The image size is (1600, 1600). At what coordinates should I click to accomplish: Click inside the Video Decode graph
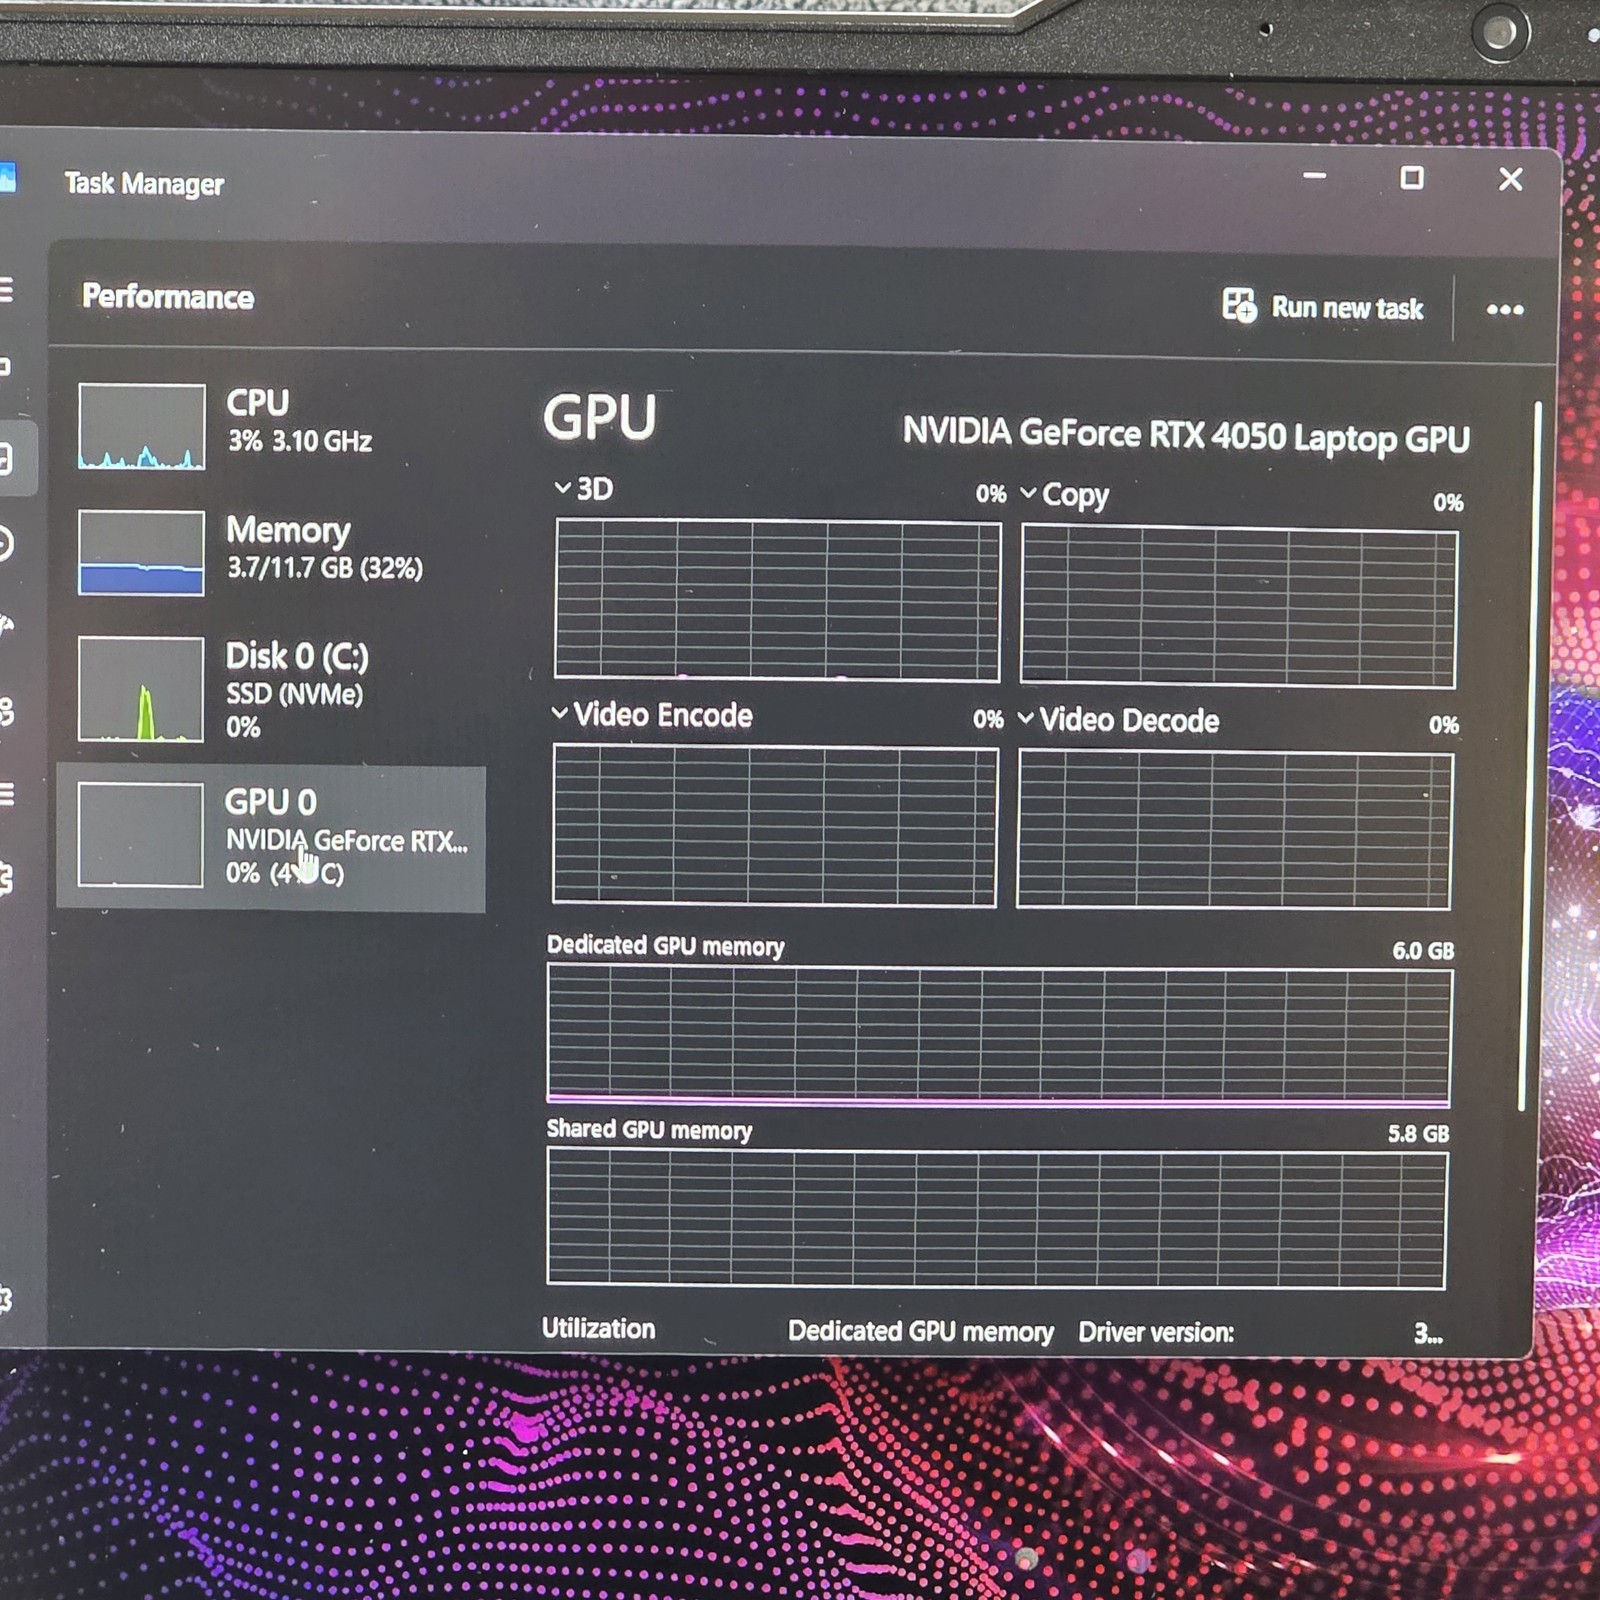(1234, 830)
